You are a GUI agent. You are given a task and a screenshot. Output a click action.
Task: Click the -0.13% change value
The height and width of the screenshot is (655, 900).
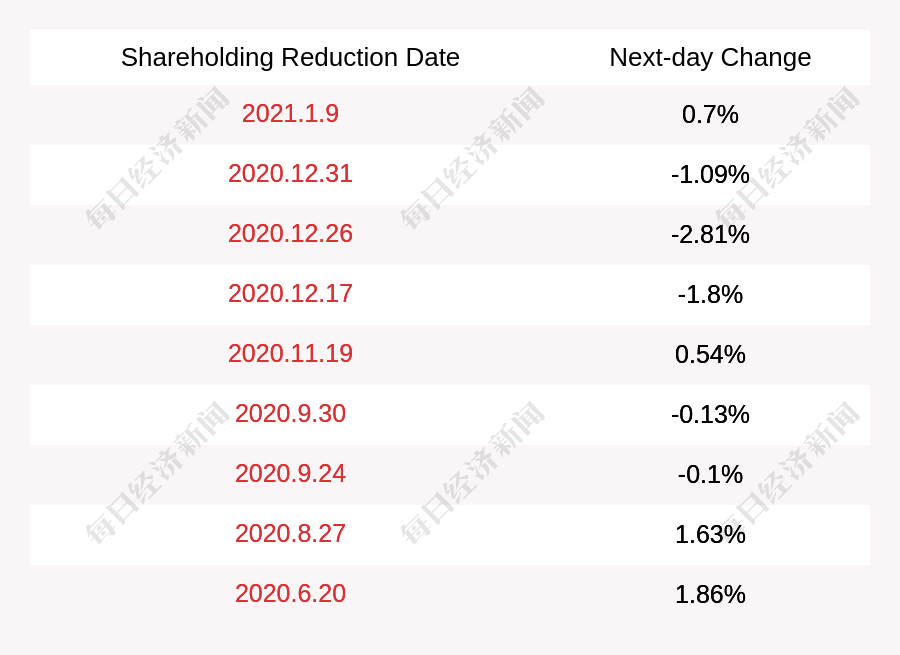[x=710, y=415]
